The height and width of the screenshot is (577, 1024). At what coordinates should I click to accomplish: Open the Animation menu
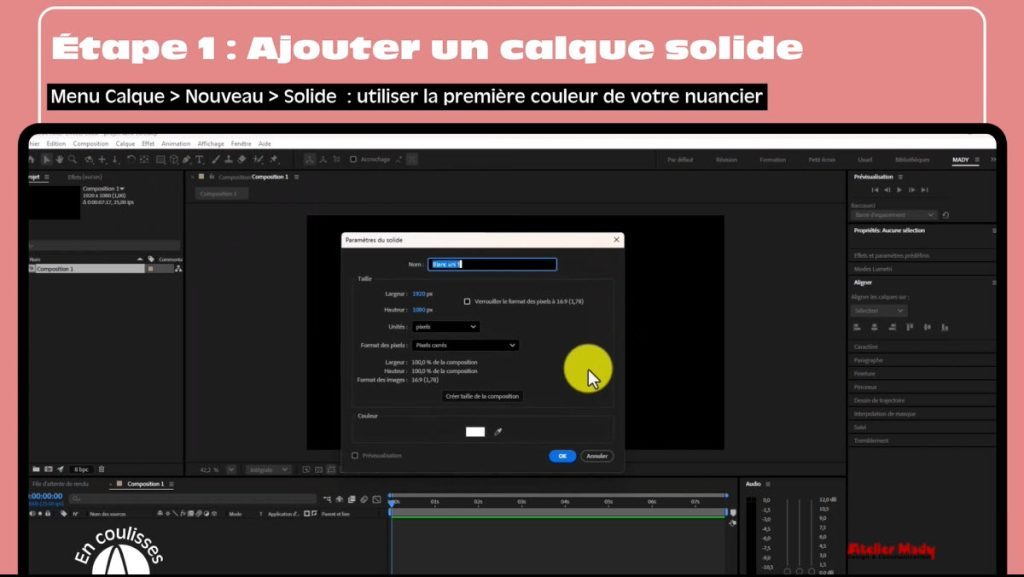(x=176, y=144)
